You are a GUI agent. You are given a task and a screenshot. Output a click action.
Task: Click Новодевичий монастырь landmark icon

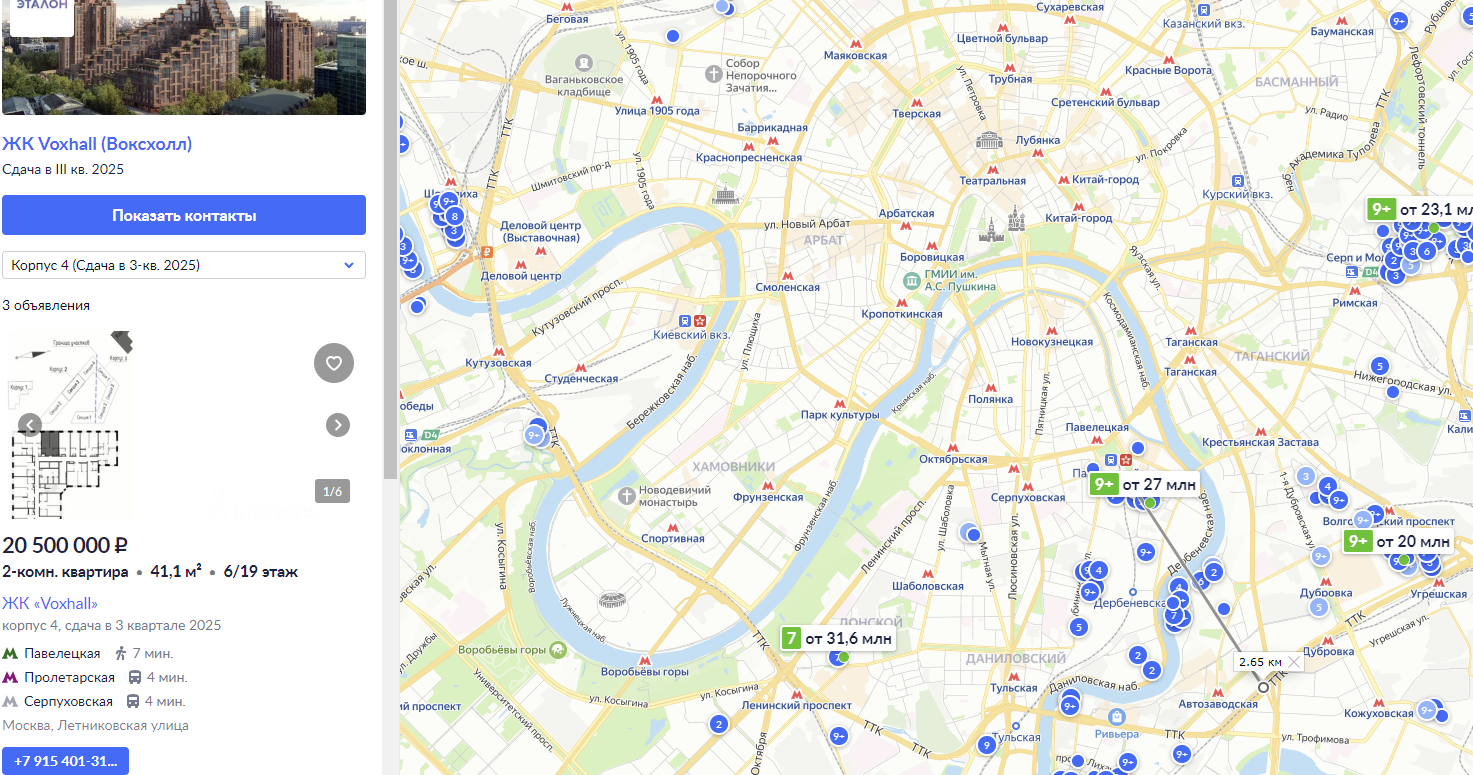point(626,496)
